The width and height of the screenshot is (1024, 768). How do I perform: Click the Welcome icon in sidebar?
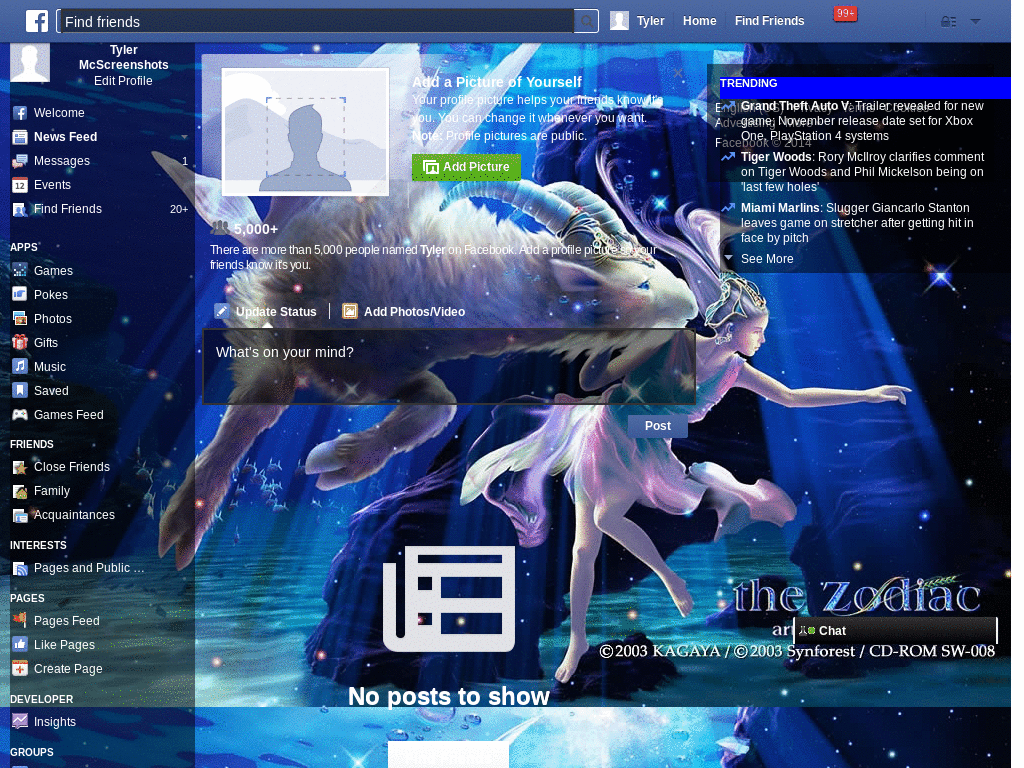[x=20, y=113]
